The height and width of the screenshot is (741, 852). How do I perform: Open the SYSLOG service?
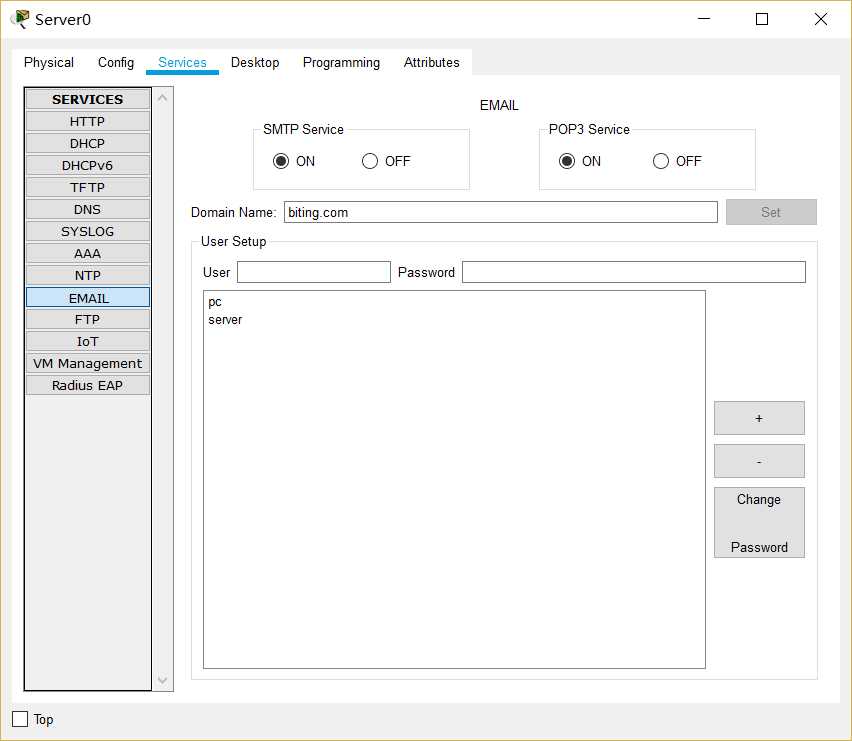click(87, 231)
